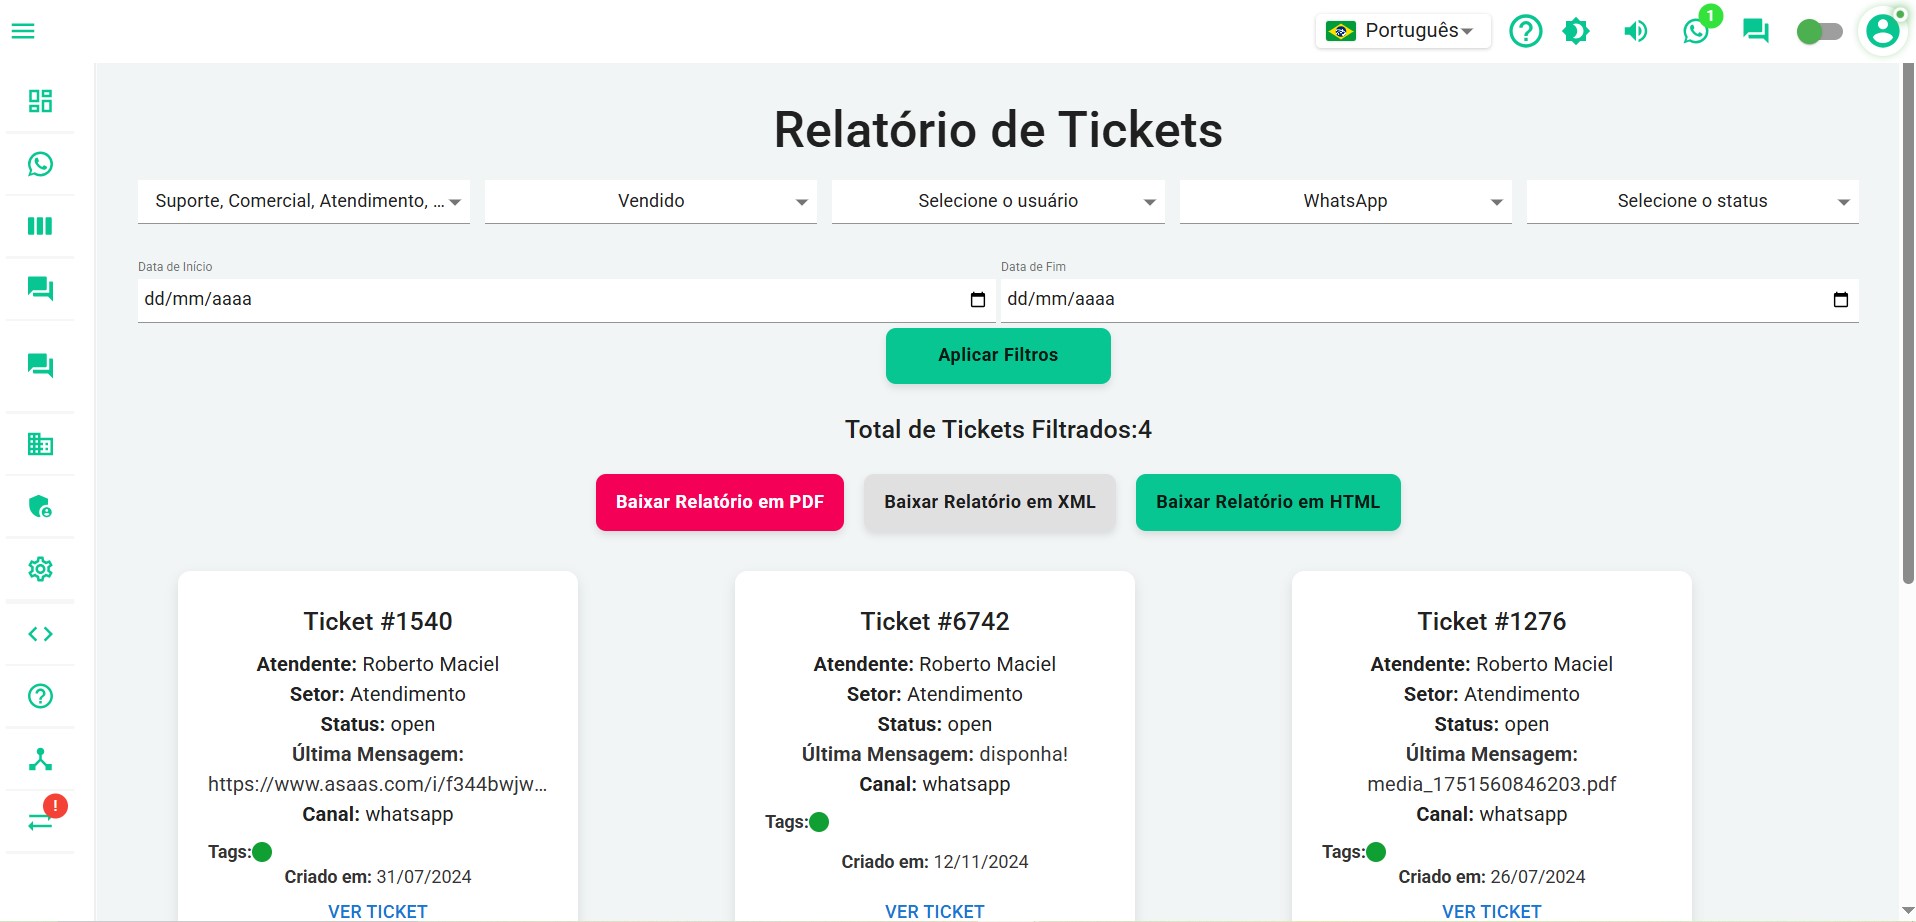This screenshot has width=1916, height=922.
Task: Open WhatsApp connections in sidebar
Action: coord(40,164)
